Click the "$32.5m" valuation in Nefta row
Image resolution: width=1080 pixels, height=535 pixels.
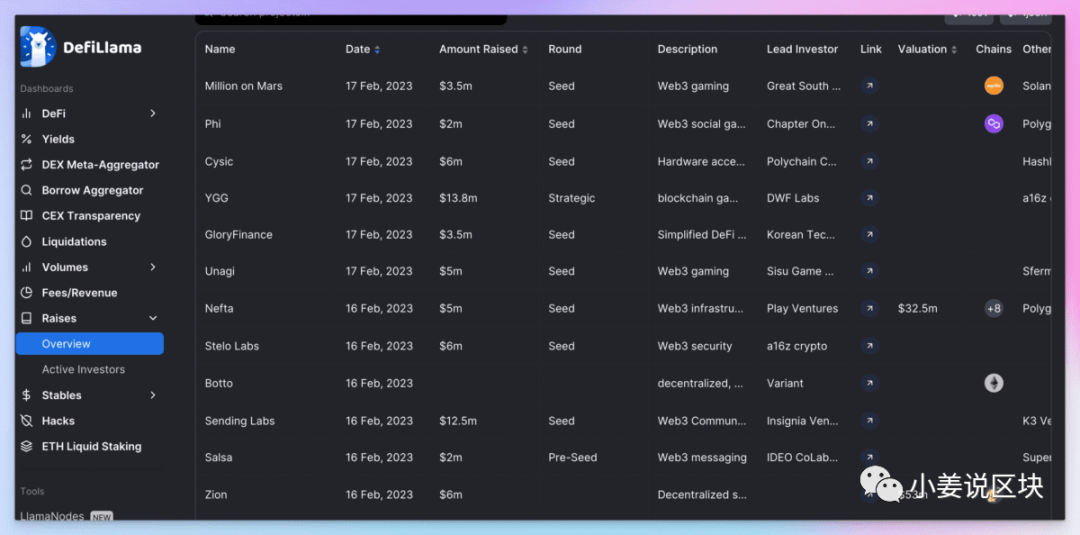[917, 308]
